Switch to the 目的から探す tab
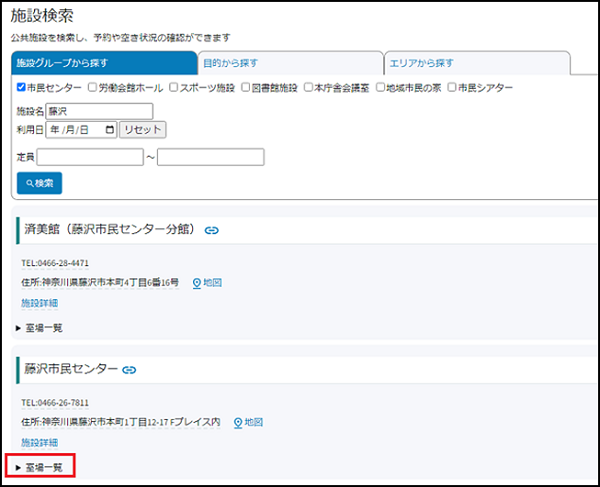 [290, 63]
